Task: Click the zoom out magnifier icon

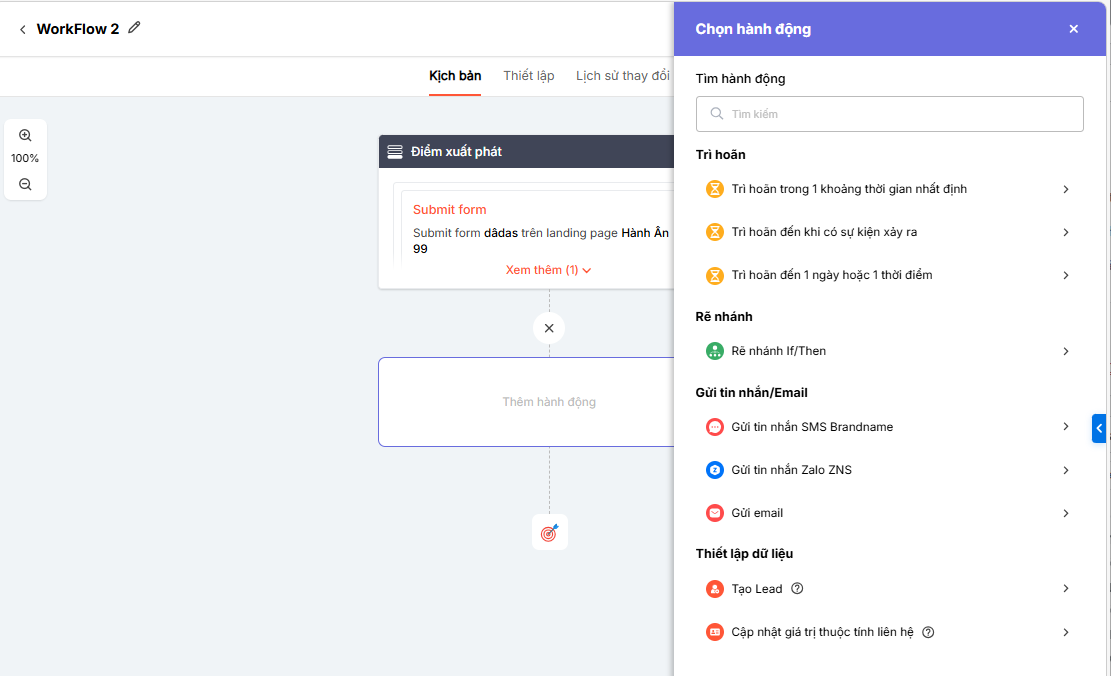Action: pos(26,184)
